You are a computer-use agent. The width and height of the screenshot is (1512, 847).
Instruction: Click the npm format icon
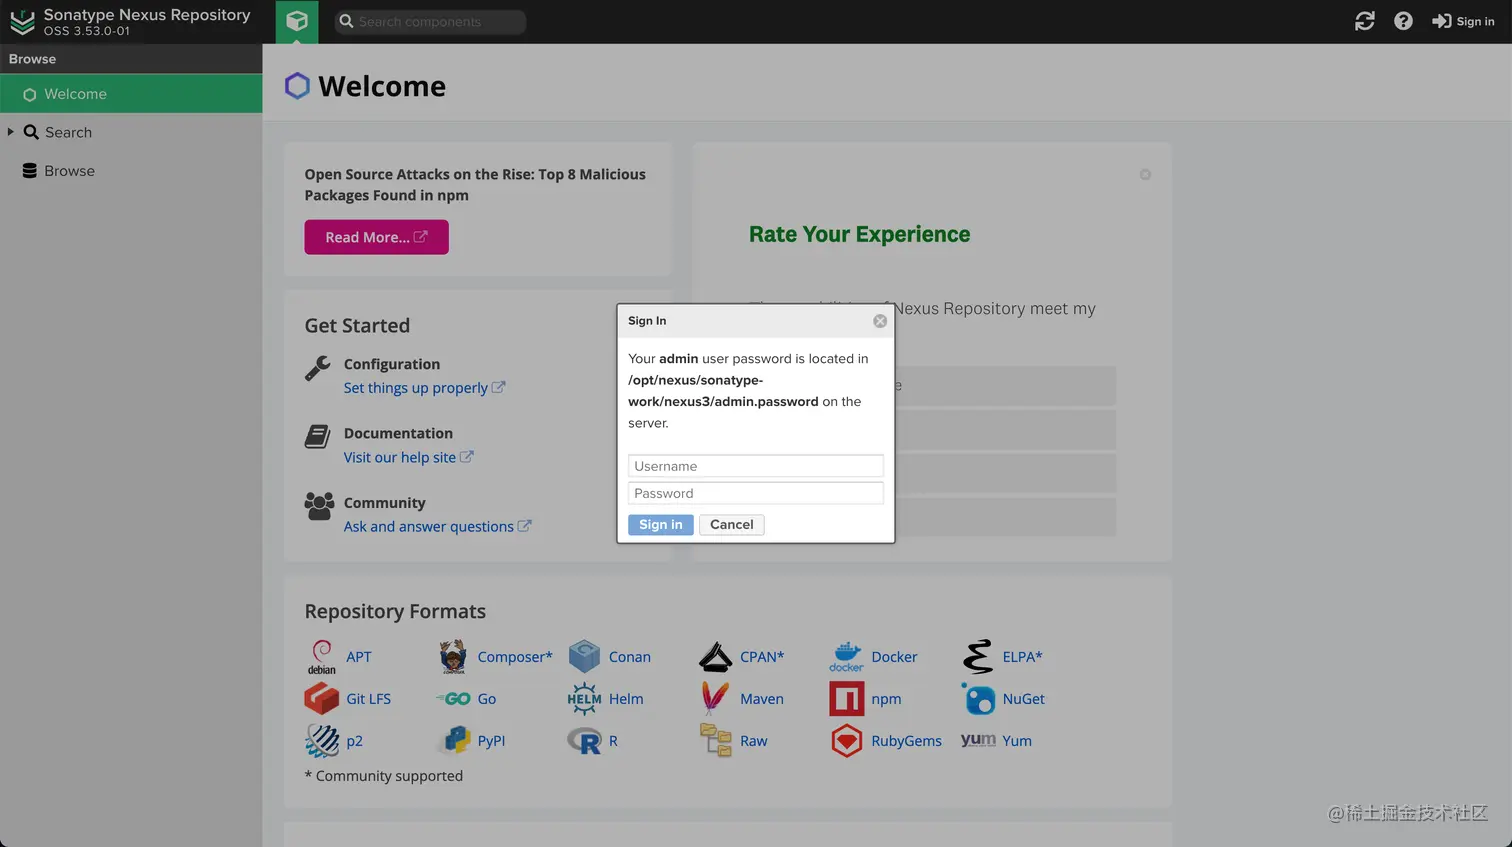tap(846, 699)
